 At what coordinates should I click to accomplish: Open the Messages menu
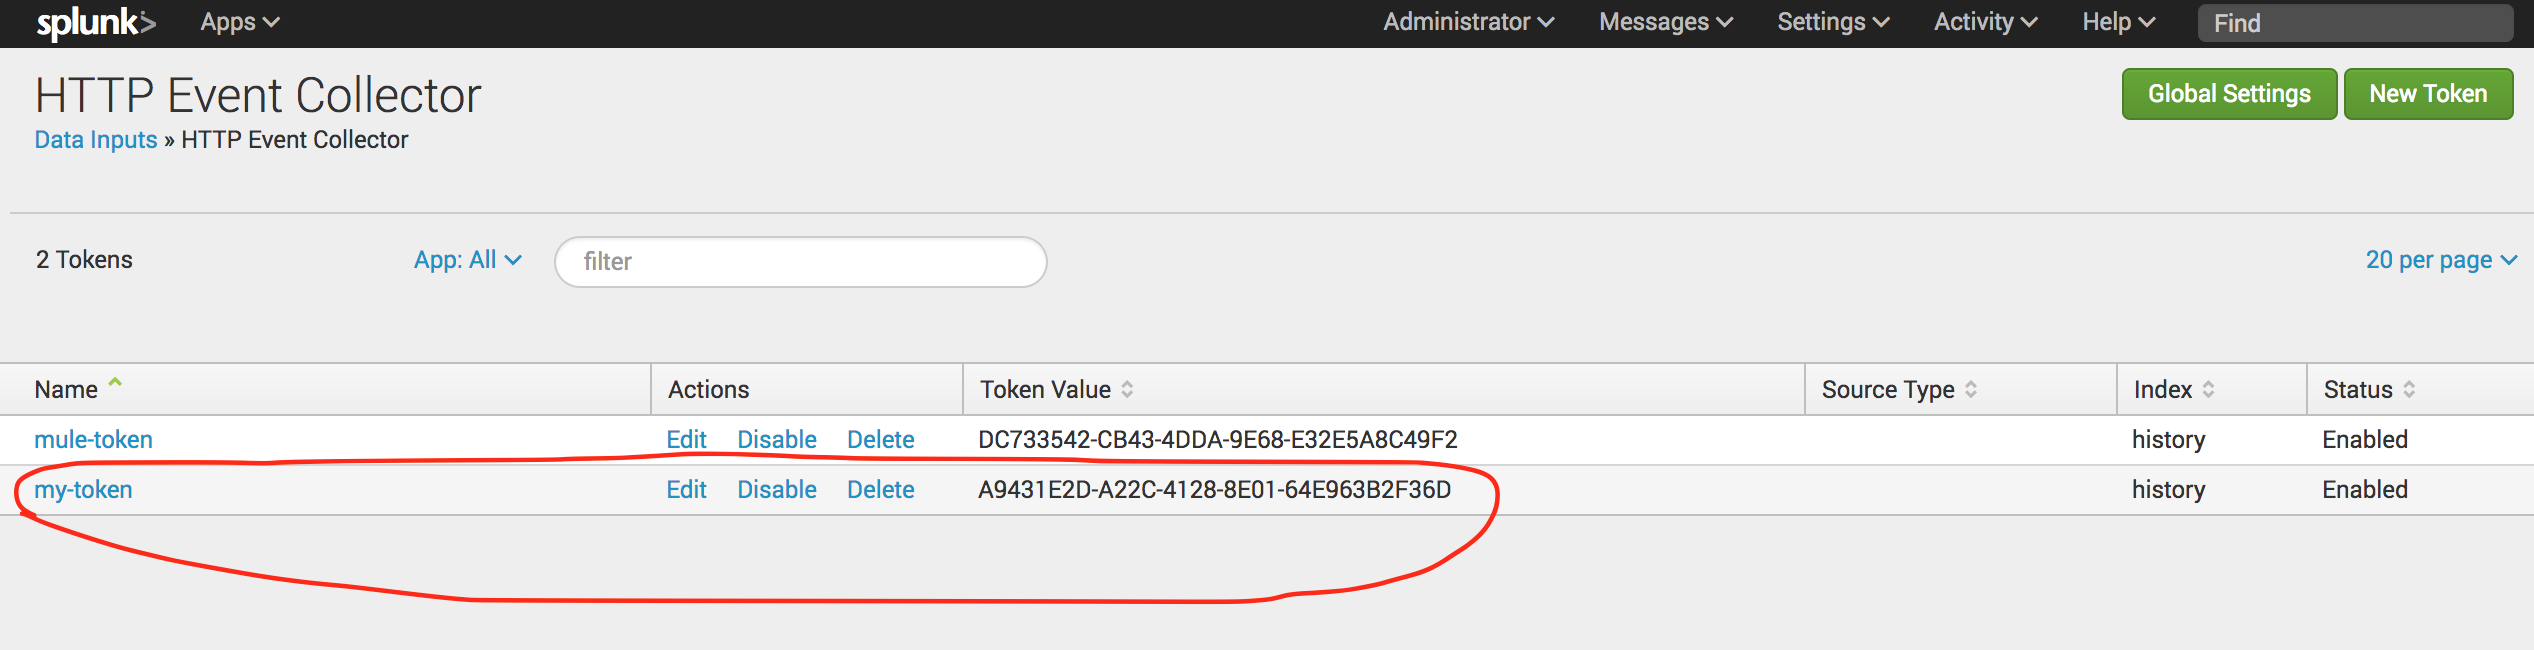(x=1665, y=22)
